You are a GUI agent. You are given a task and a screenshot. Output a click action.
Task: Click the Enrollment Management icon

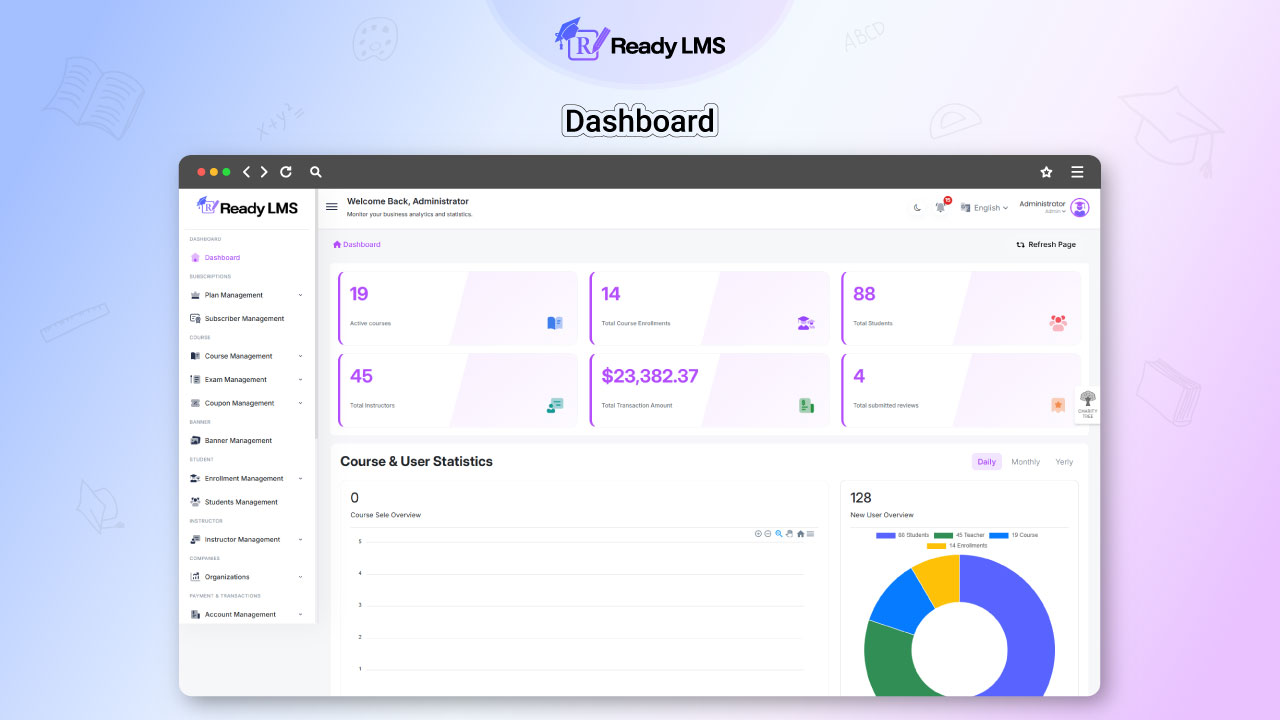[x=195, y=479]
